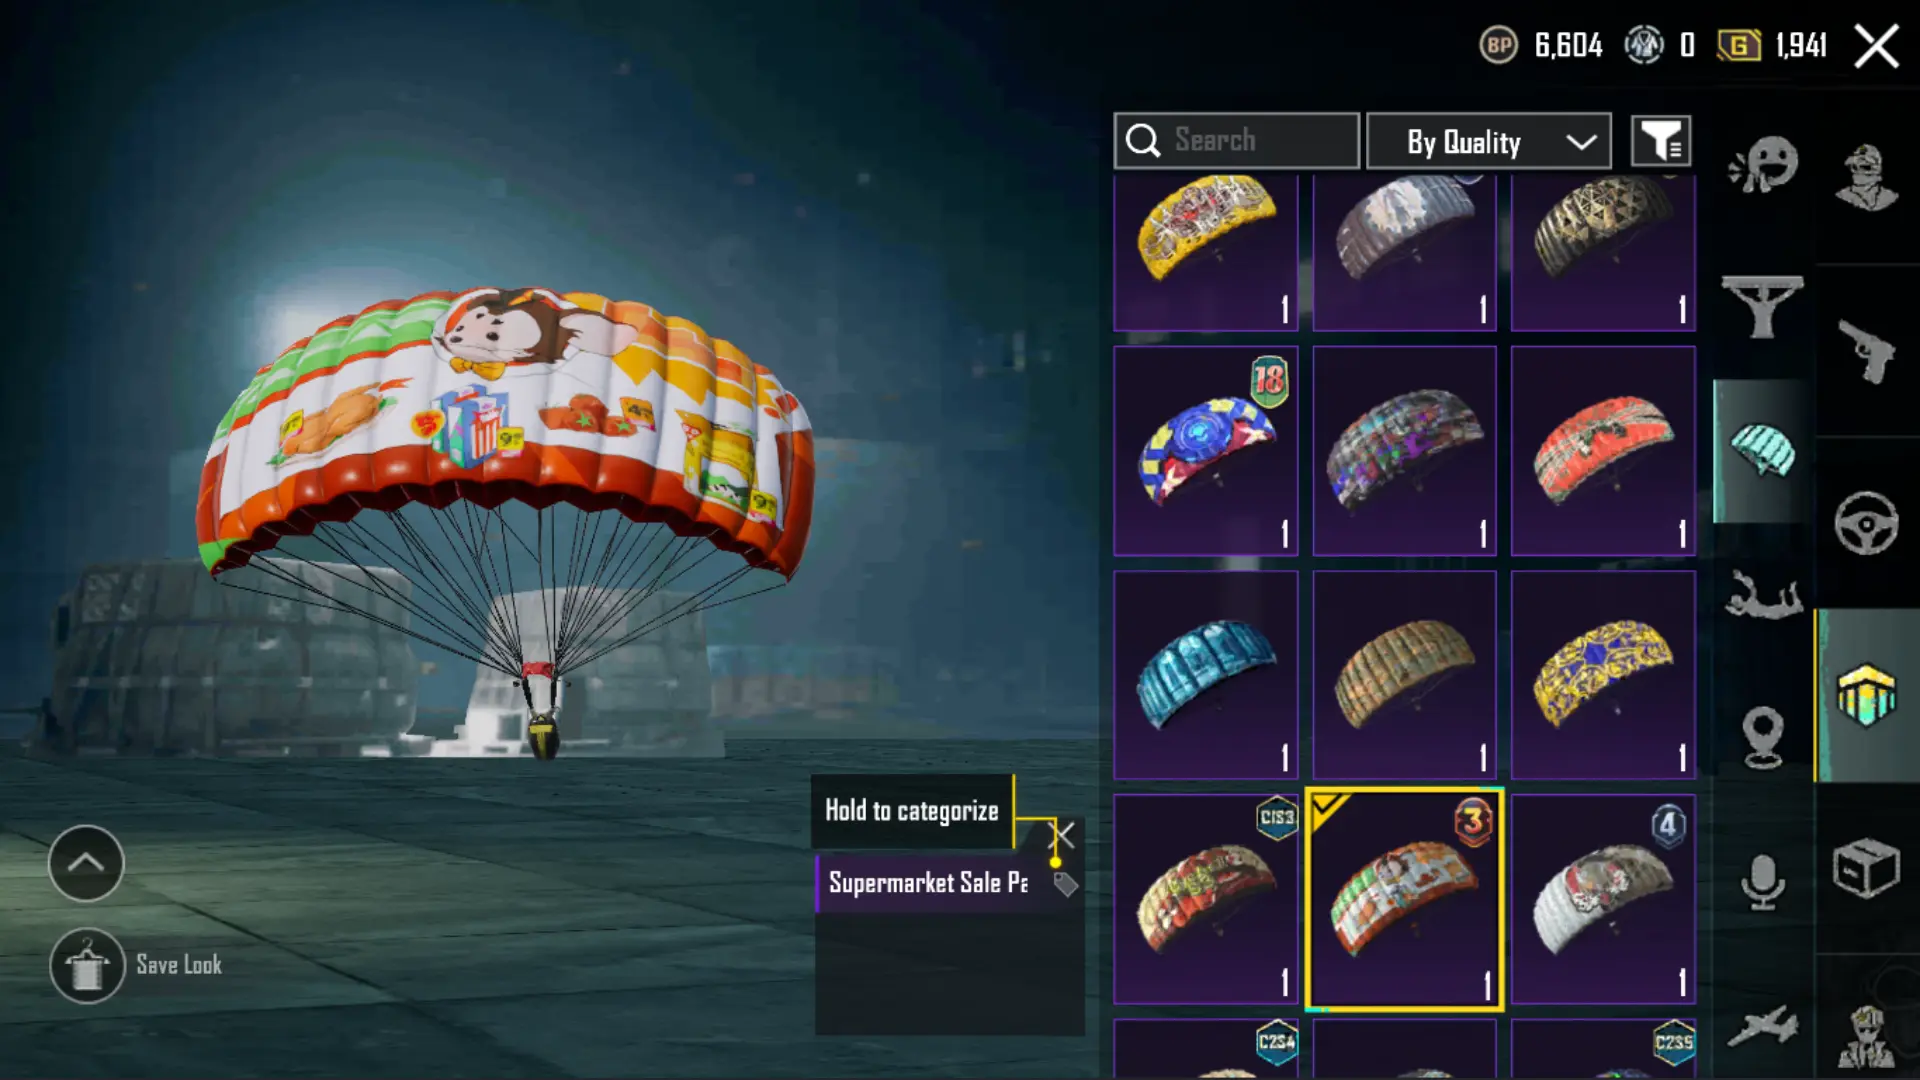1920x1080 pixels.
Task: Expand the round up-arrow panel button
Action: 86,863
